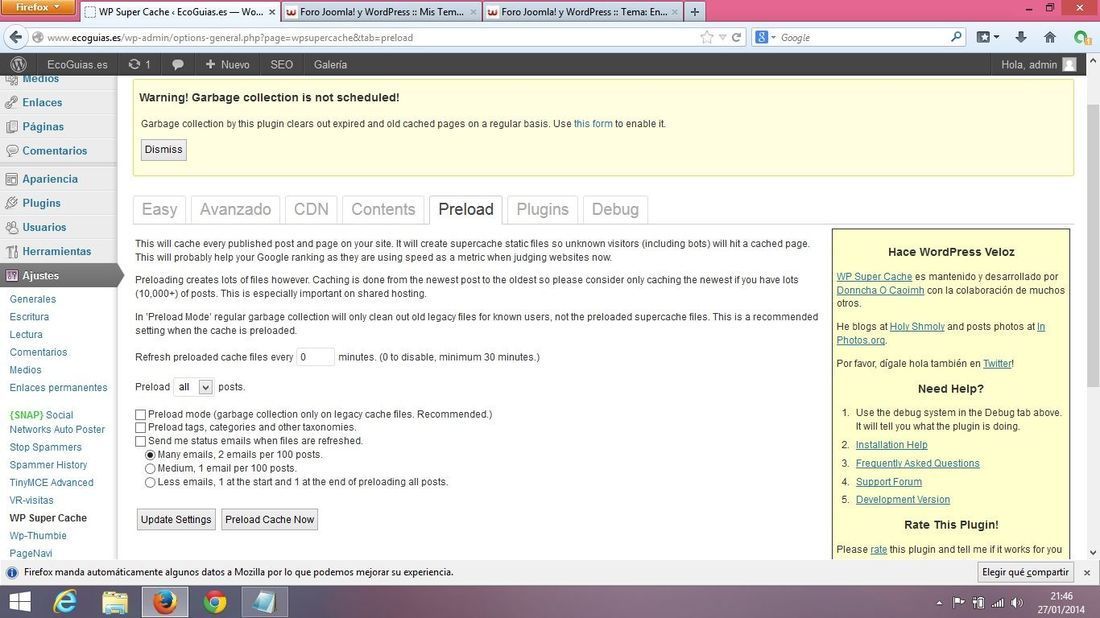
Task: Check Send me status emails option
Action: pyautogui.click(x=140, y=441)
